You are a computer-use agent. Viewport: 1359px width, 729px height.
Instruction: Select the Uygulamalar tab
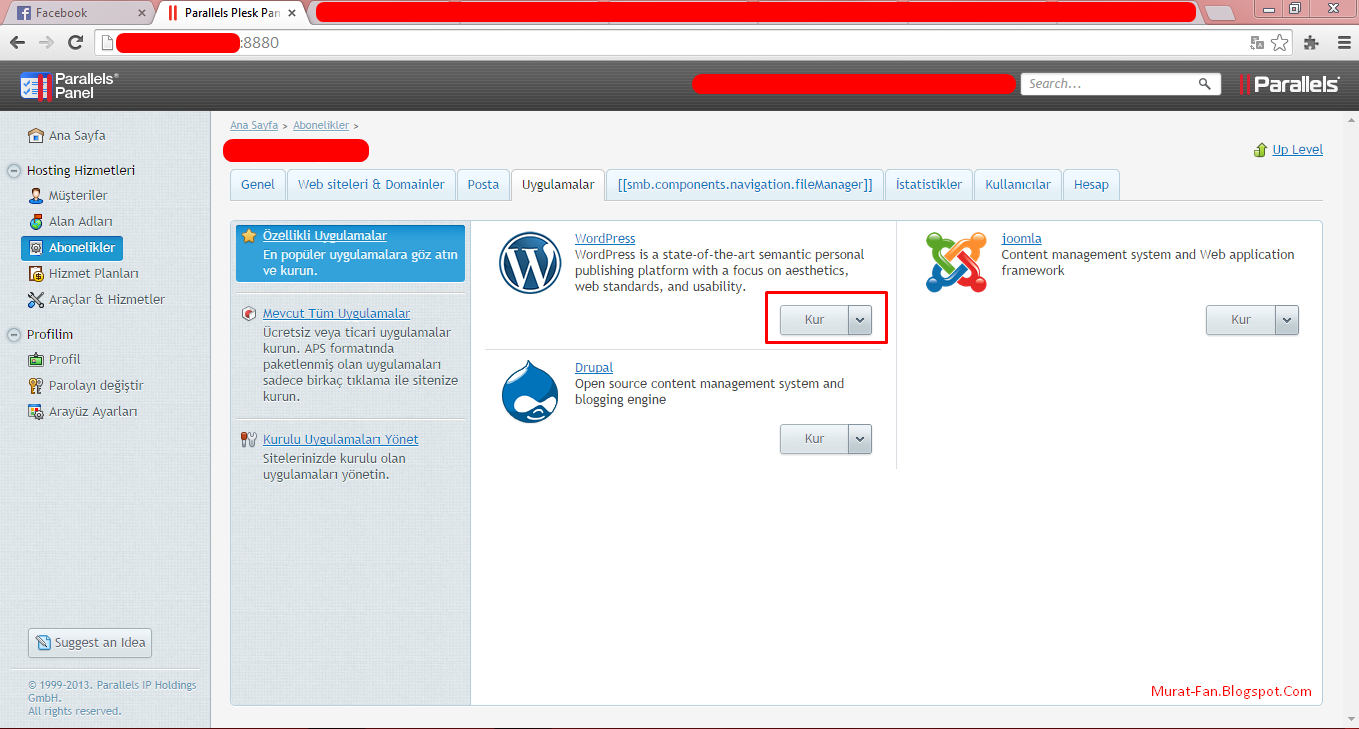tap(558, 185)
